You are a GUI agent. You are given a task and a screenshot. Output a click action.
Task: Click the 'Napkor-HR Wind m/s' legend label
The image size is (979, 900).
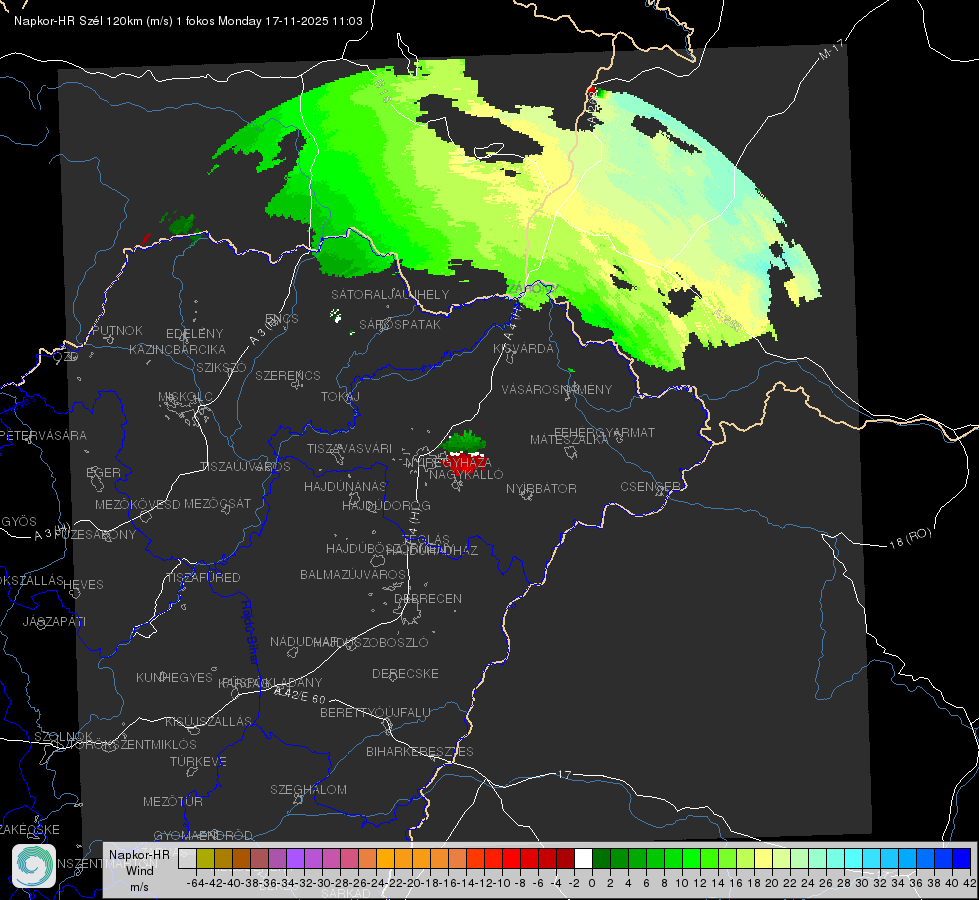[139, 870]
